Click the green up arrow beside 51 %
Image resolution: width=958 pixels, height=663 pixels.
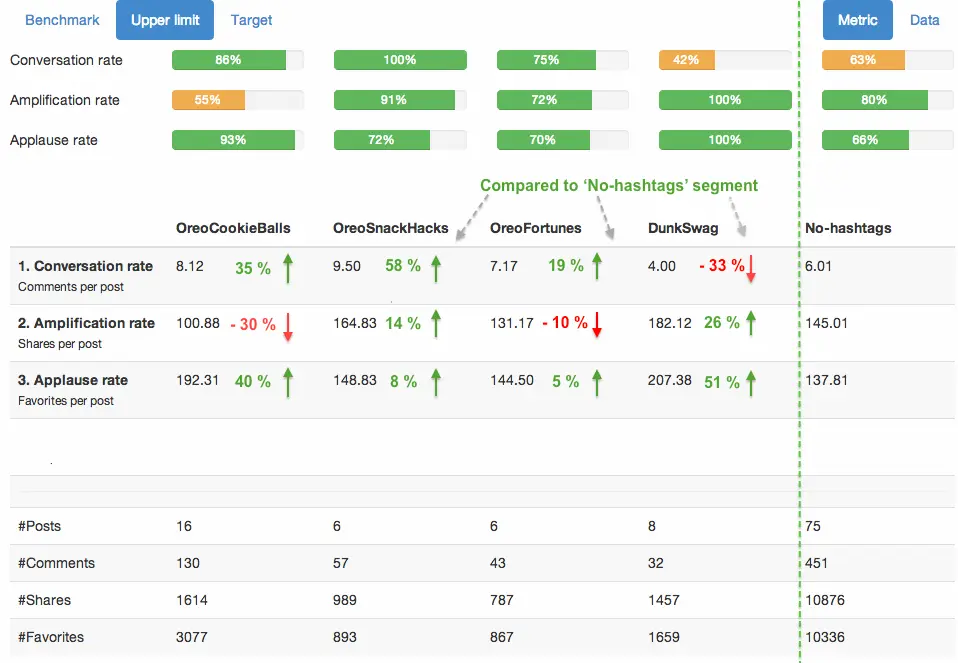[x=751, y=382]
